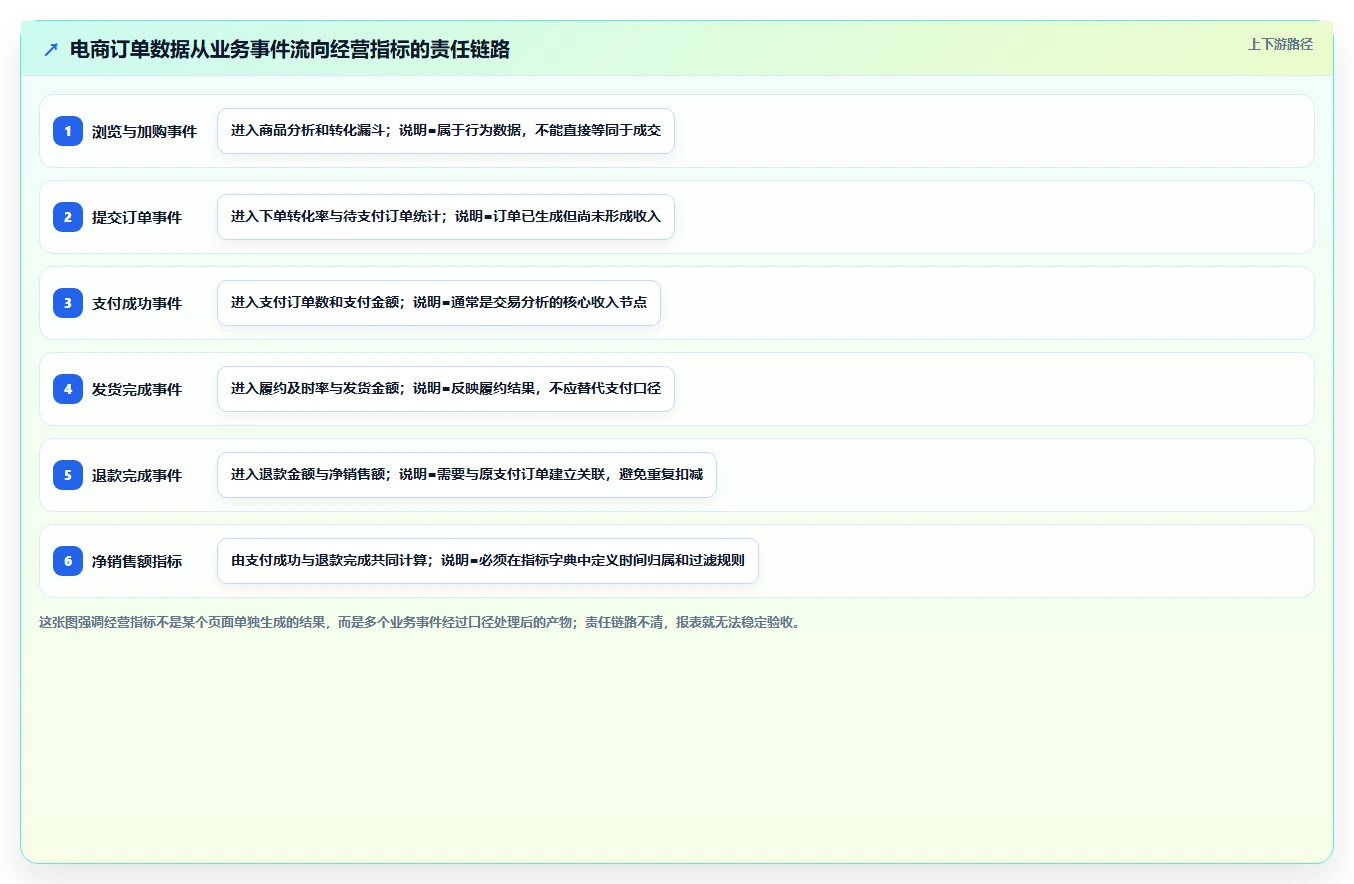This screenshot has height=884, width=1354.
Task: Select the 提交订单事件 label
Action: click(x=137, y=217)
